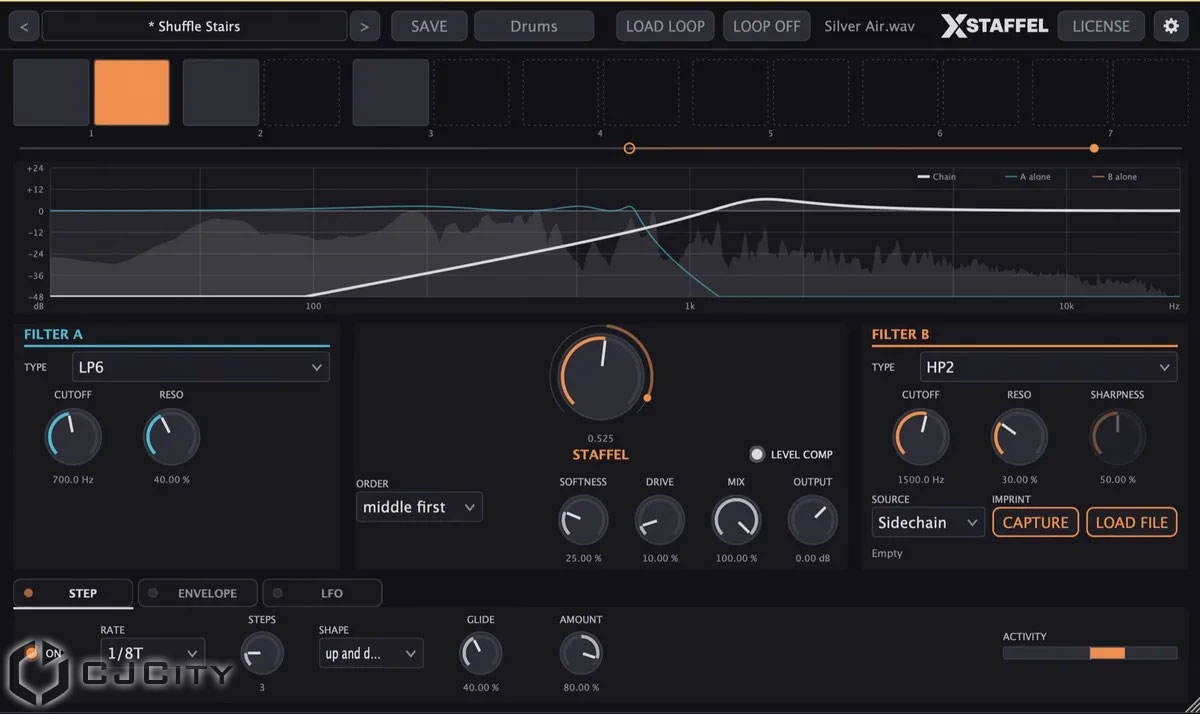This screenshot has height=714, width=1200.
Task: Click the Filter B cutoff knob
Action: [921, 438]
